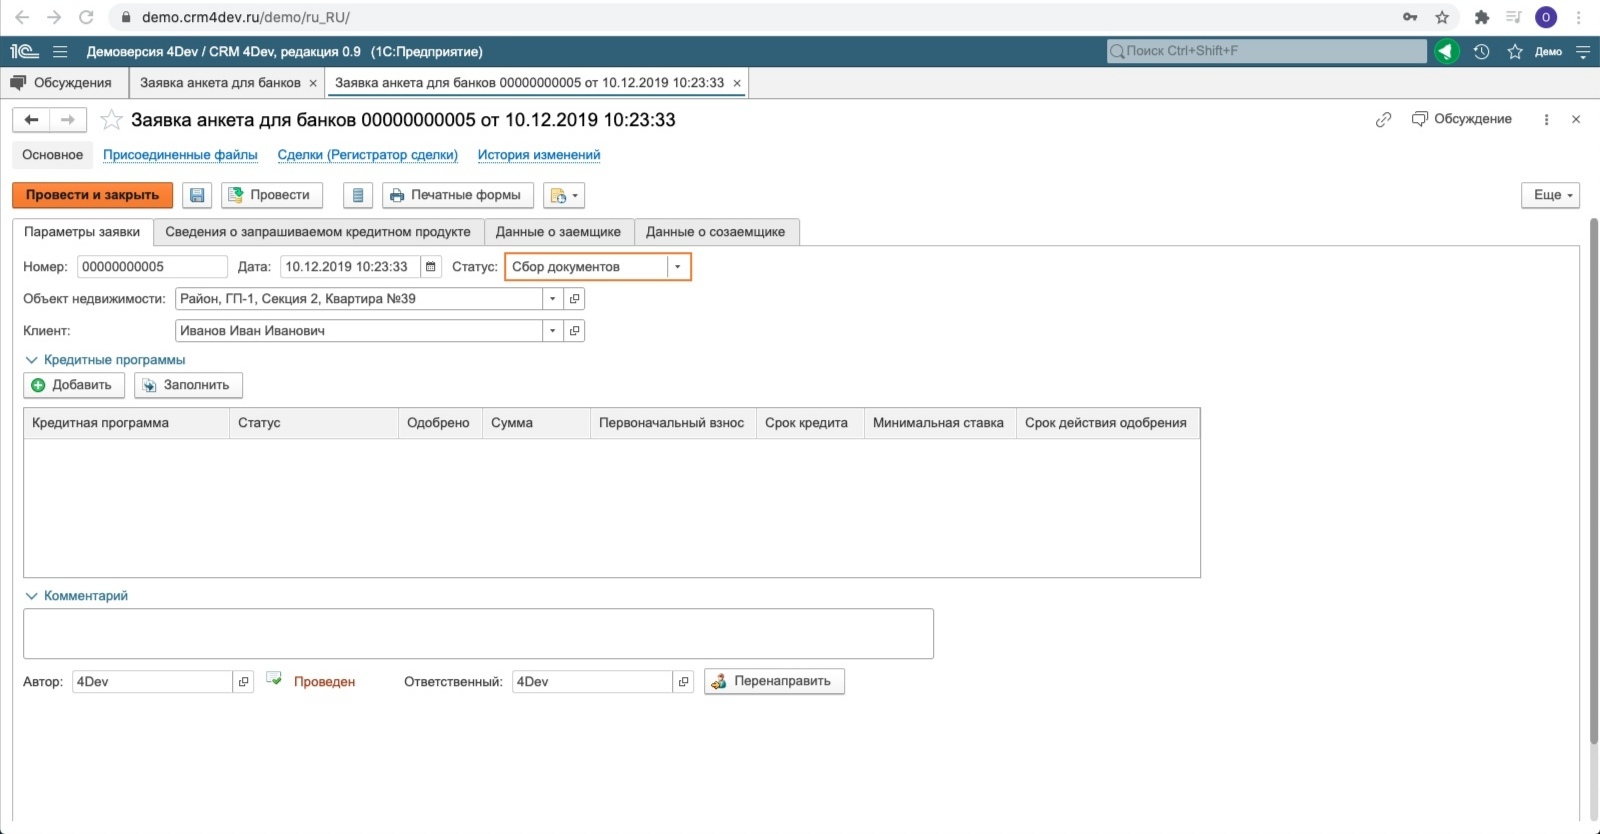Bookmark this page with star icon
Image resolution: width=1600 pixels, height=834 pixels.
pos(1442,17)
